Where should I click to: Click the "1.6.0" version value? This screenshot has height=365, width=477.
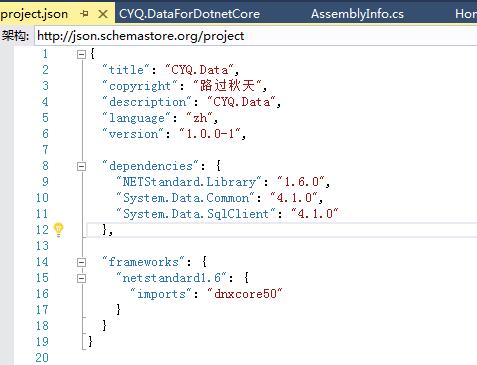coord(301,182)
